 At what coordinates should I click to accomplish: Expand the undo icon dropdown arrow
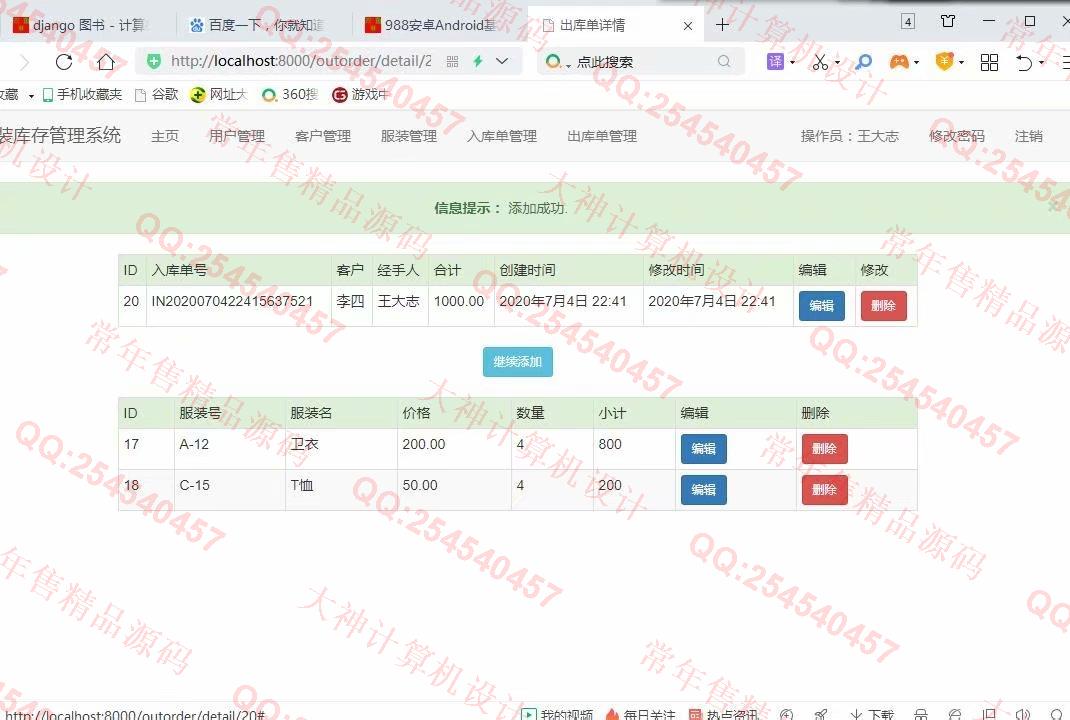point(1041,62)
